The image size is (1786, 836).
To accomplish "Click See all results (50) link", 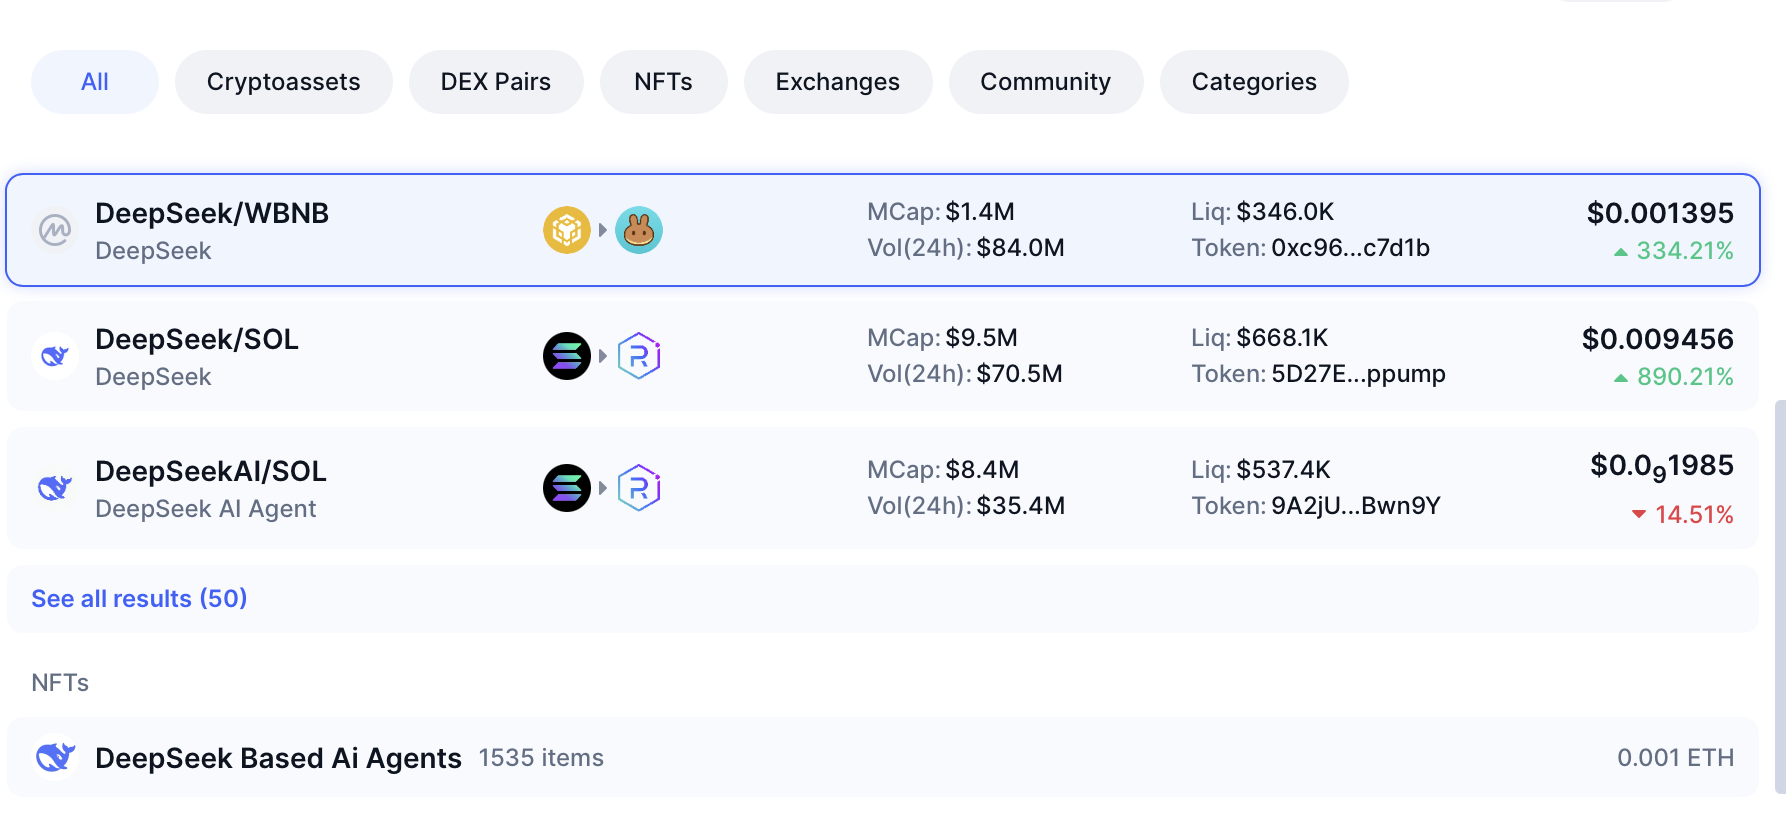I will (139, 599).
